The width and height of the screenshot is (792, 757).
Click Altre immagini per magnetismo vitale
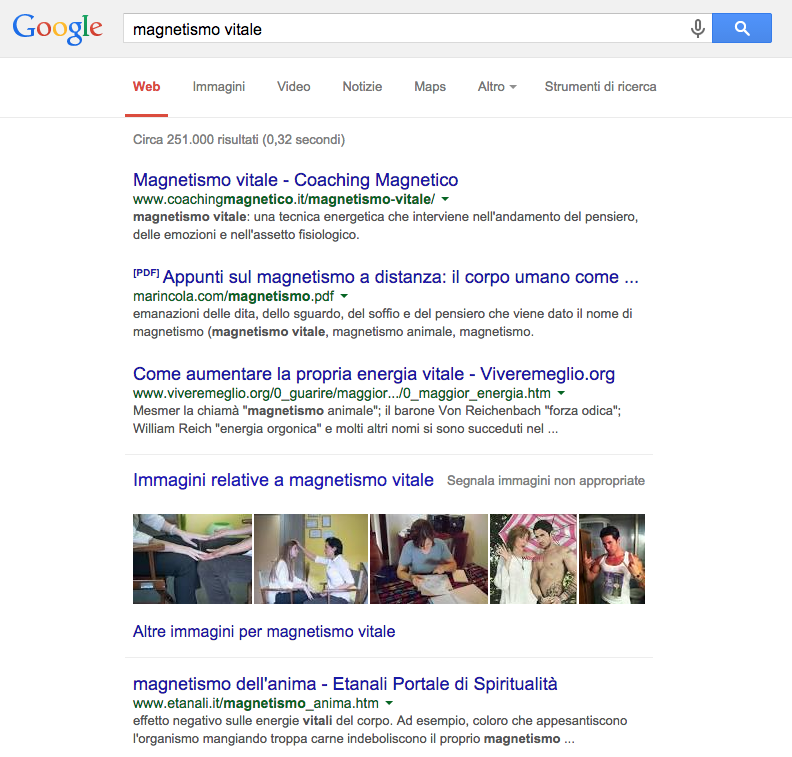(264, 632)
